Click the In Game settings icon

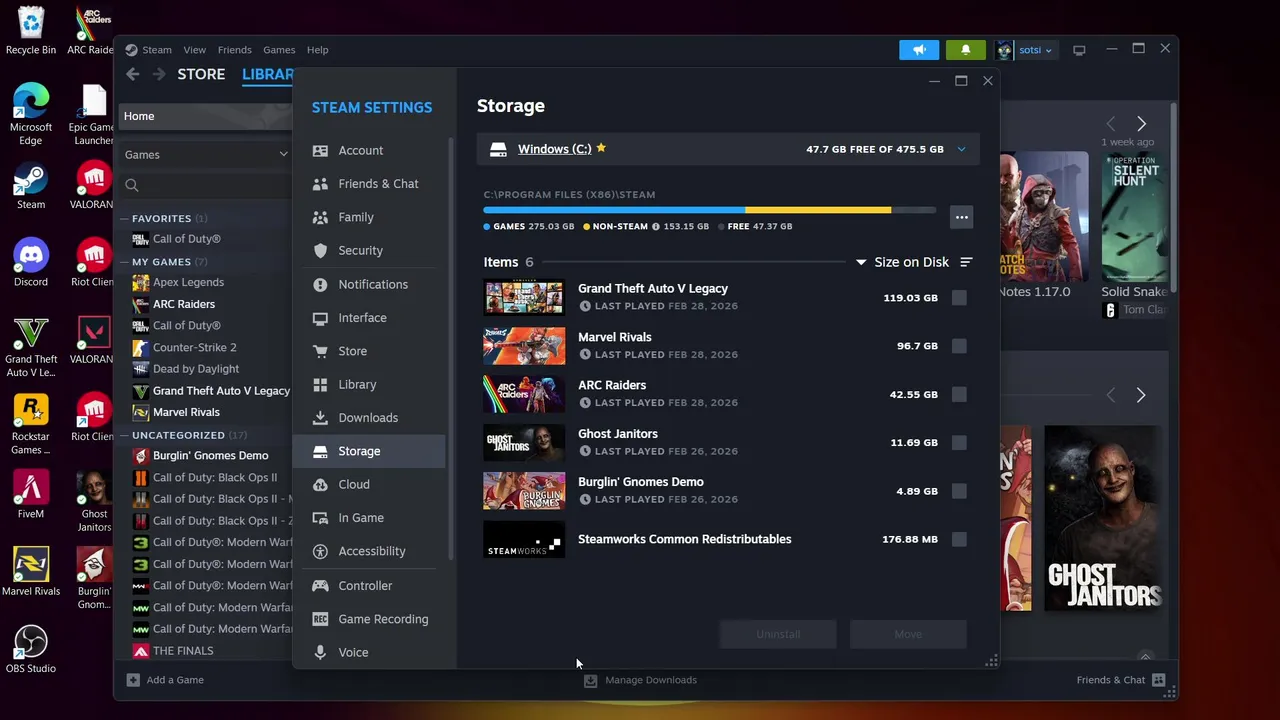pos(320,518)
